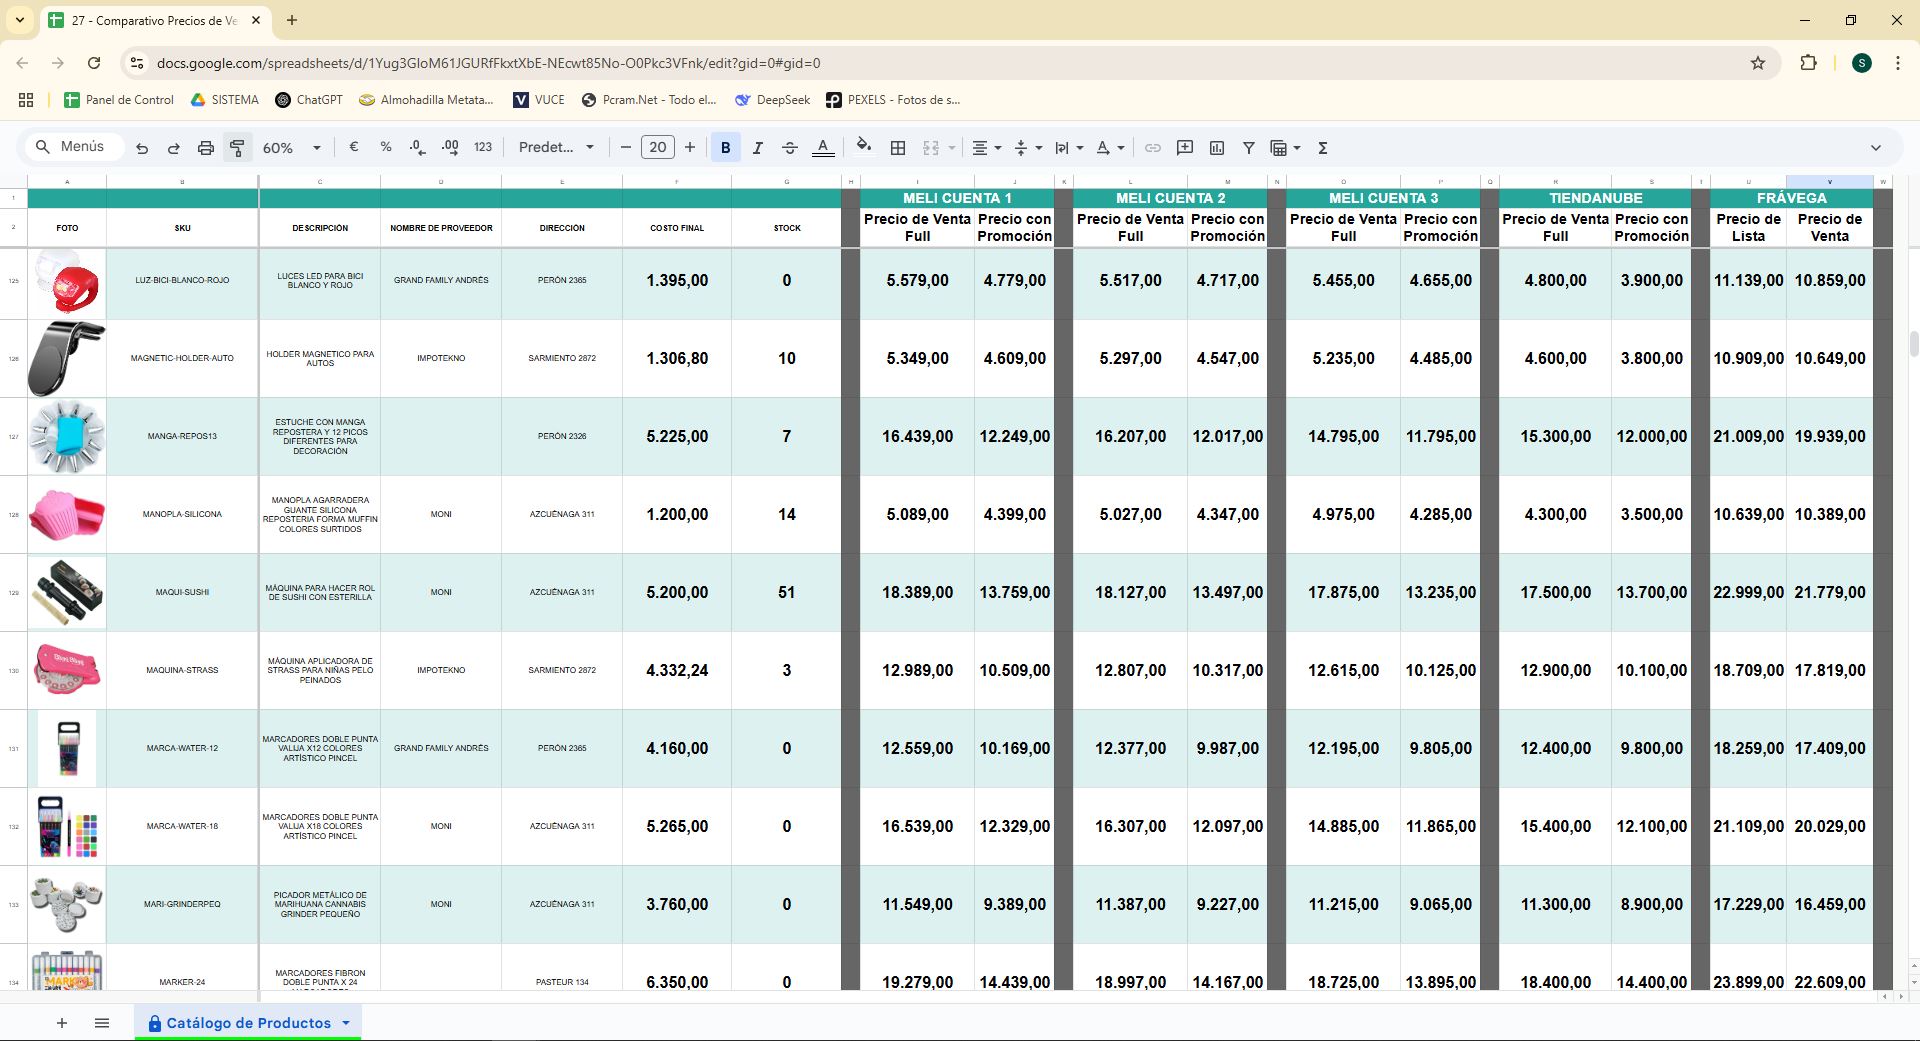Image resolution: width=1920 pixels, height=1041 pixels.
Task: Toggle strikethrough formatting
Action: click(x=789, y=148)
